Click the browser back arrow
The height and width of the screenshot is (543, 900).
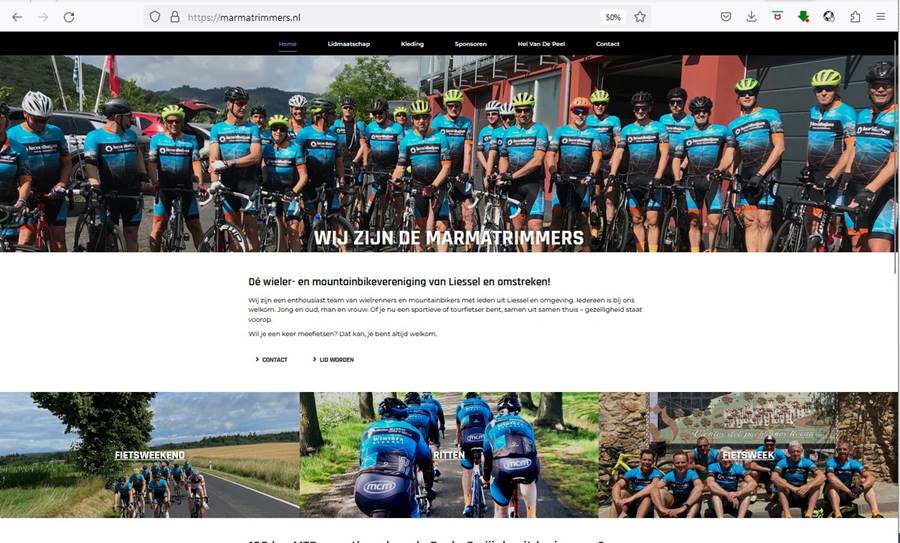17,17
